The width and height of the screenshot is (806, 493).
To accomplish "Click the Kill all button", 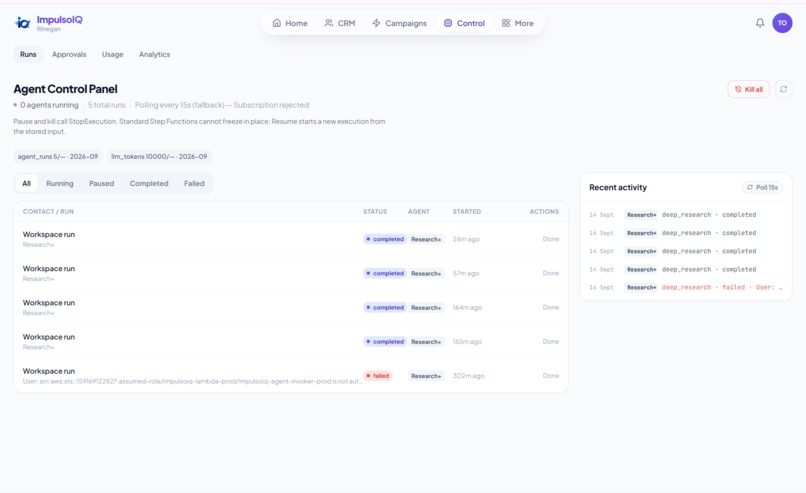I will [x=748, y=89].
